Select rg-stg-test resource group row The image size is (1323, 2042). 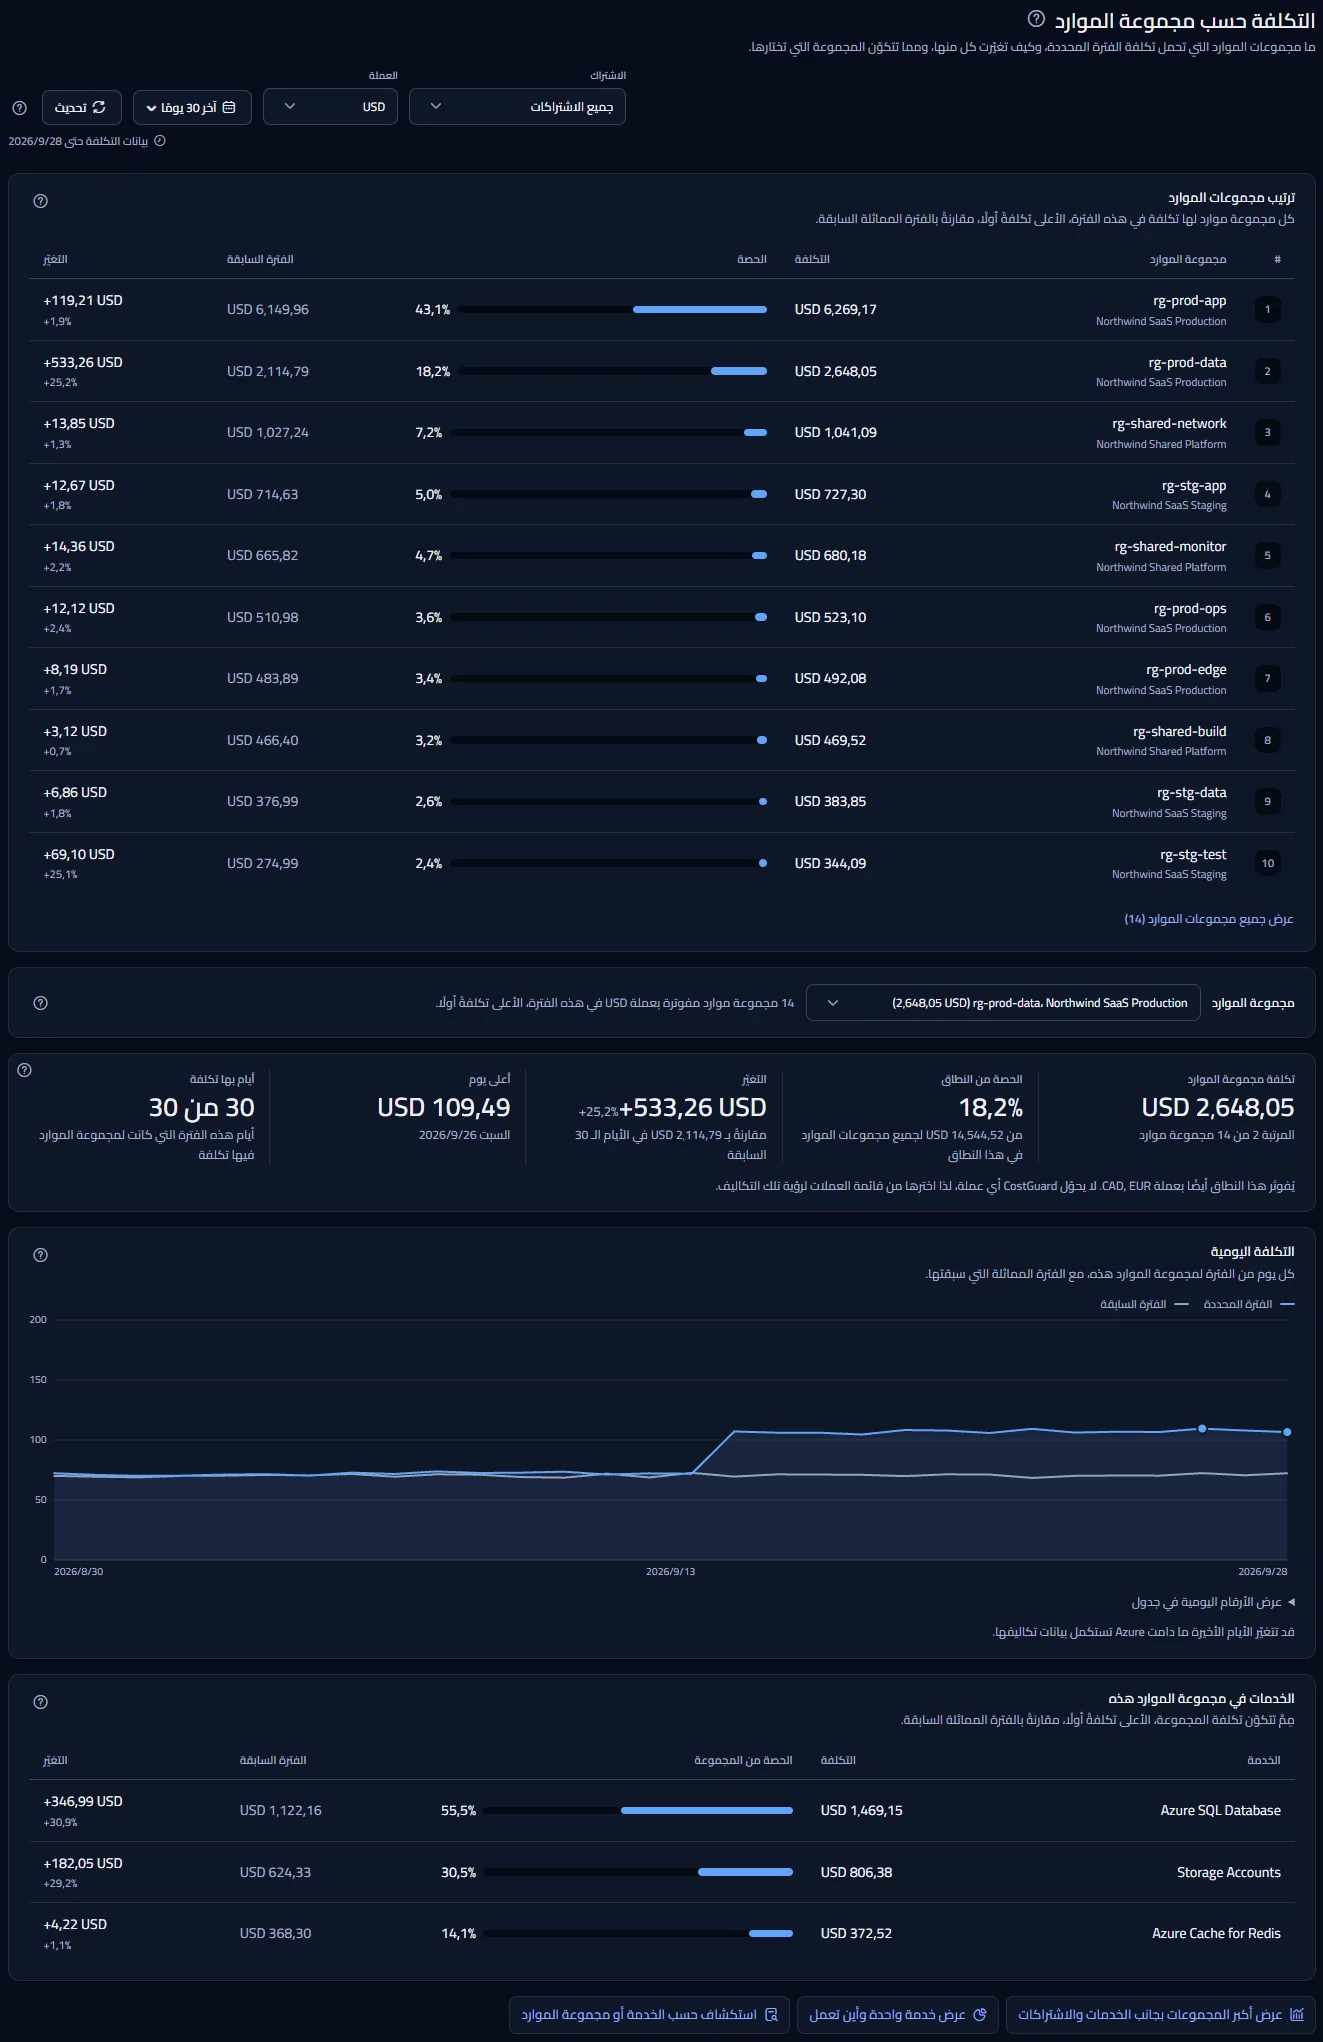(x=661, y=863)
